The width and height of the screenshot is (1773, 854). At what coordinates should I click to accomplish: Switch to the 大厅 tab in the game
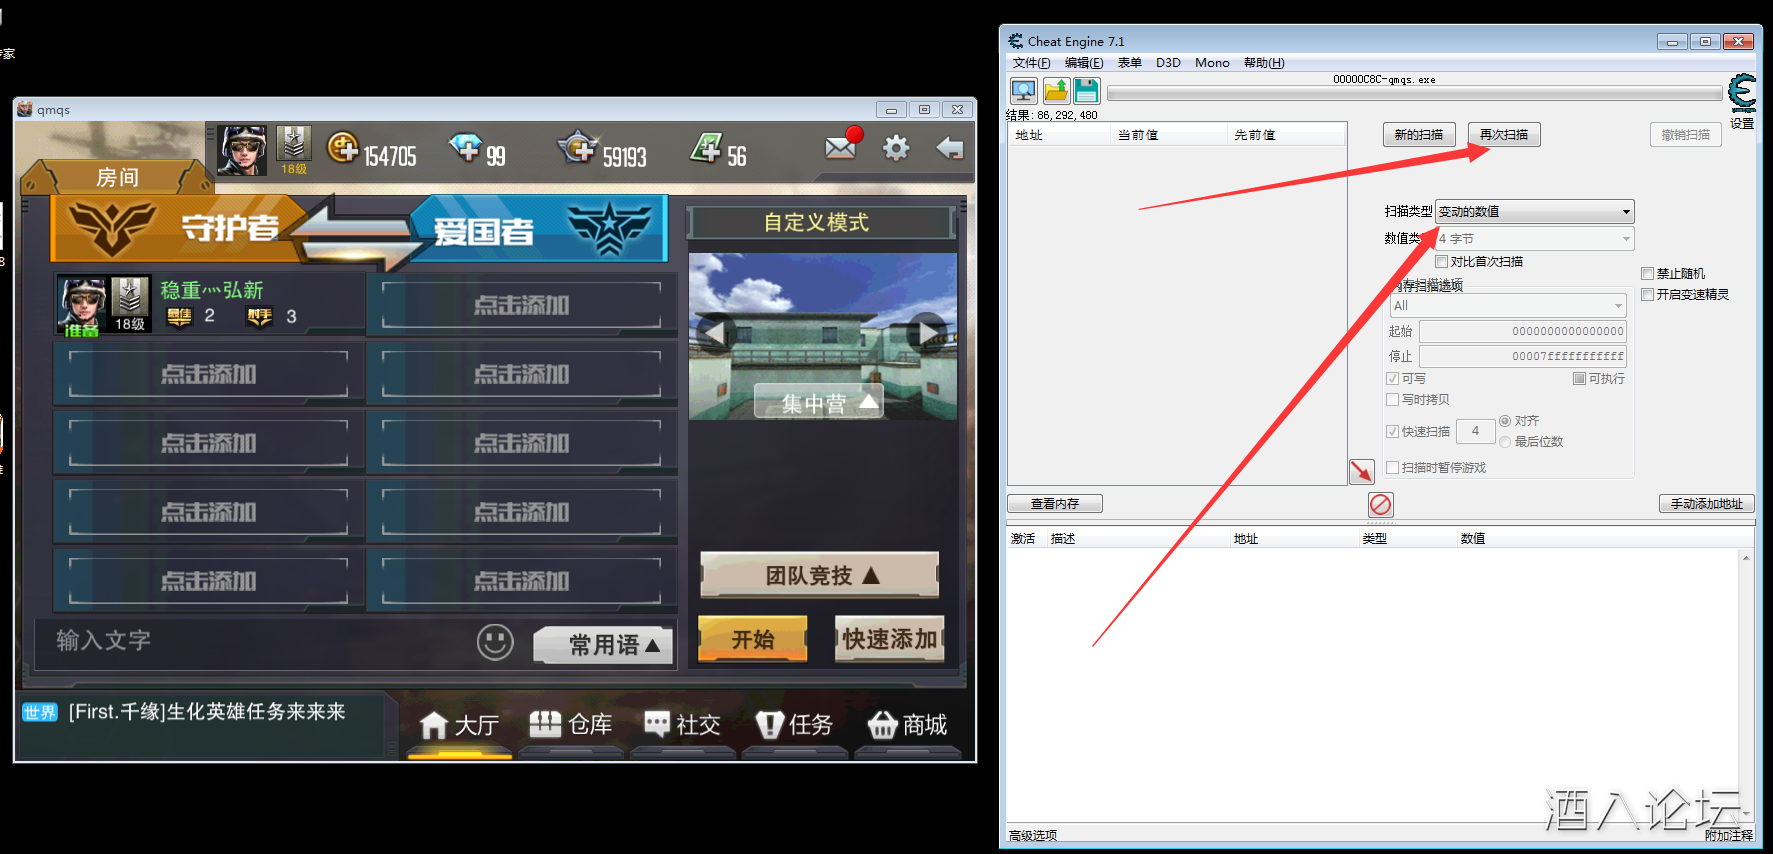click(x=460, y=725)
